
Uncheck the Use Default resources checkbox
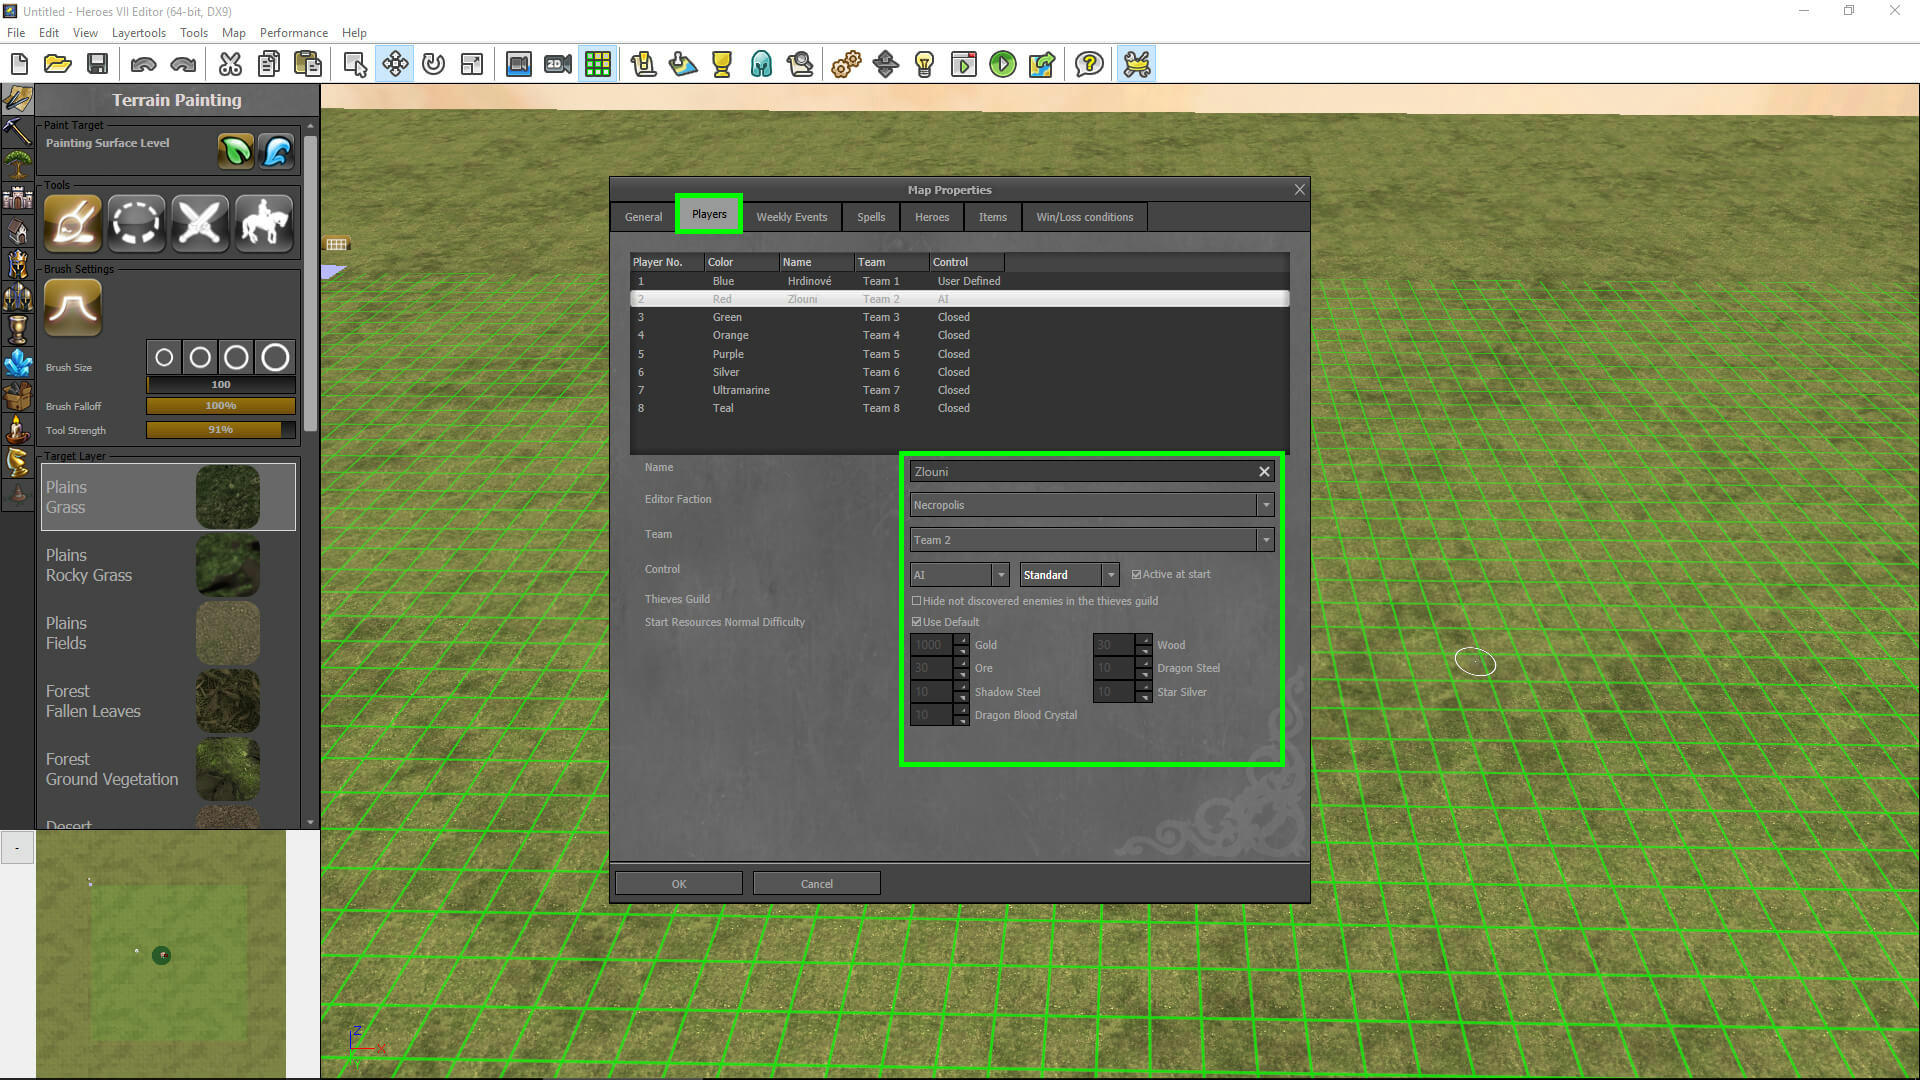click(x=917, y=622)
